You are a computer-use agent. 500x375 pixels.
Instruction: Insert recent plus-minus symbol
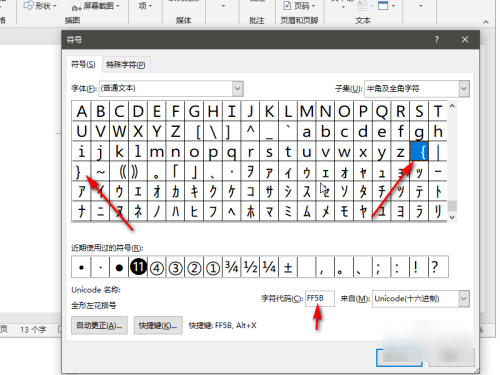click(288, 267)
